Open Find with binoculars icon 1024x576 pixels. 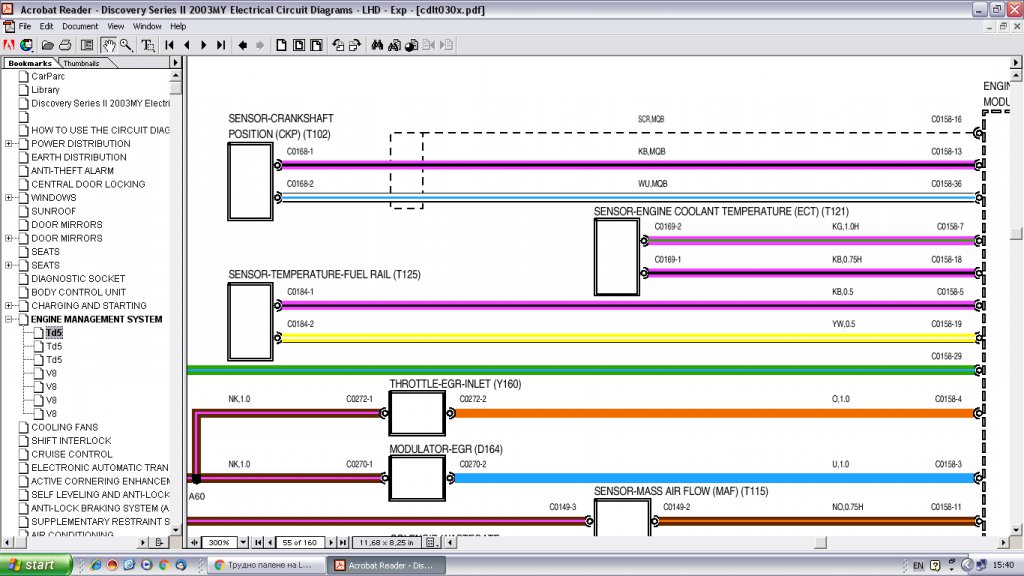[x=377, y=45]
